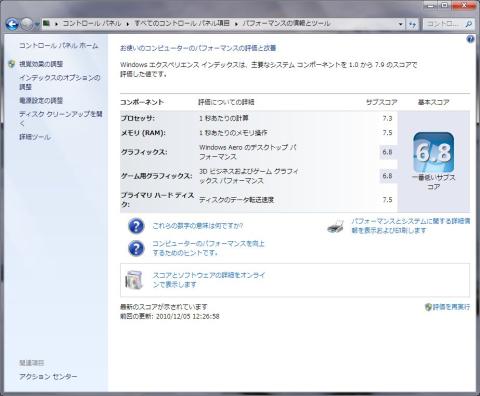Open ディスク クリーンアップを開く link

tap(61, 118)
